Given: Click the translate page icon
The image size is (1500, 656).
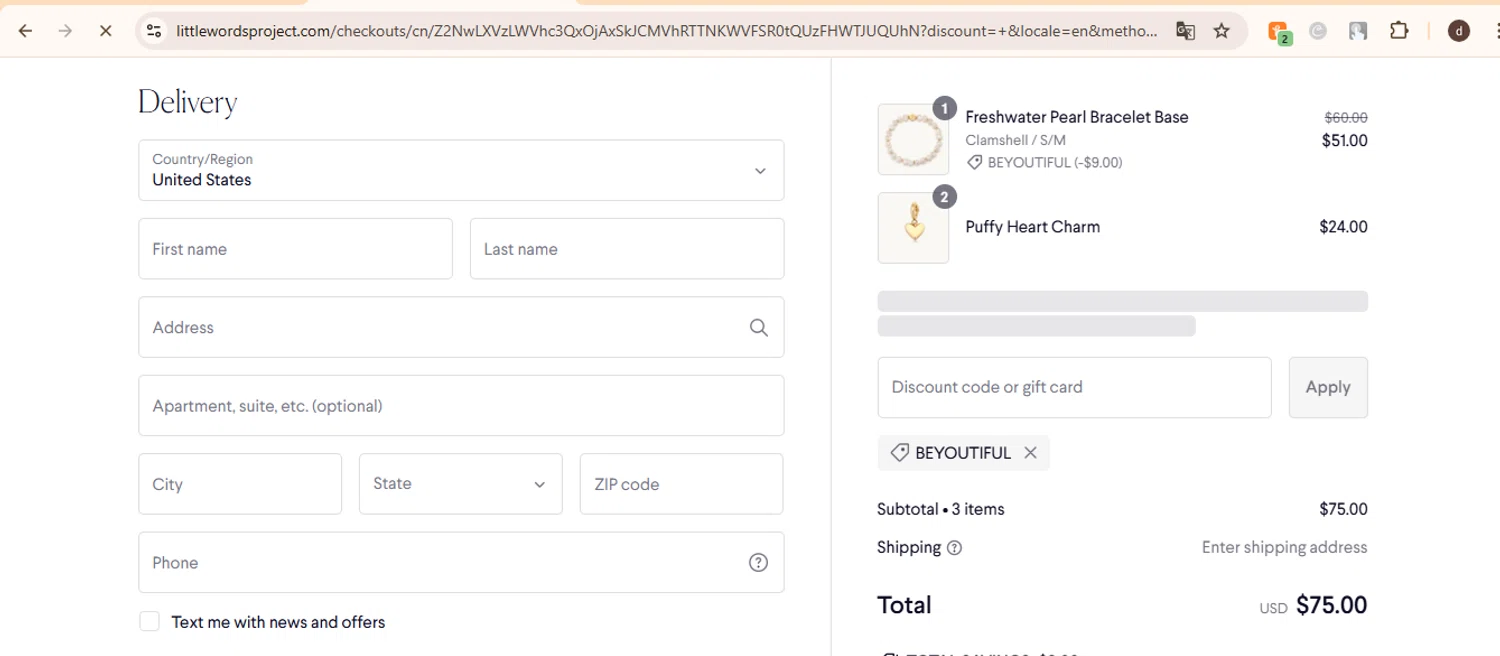Looking at the screenshot, I should [1185, 31].
